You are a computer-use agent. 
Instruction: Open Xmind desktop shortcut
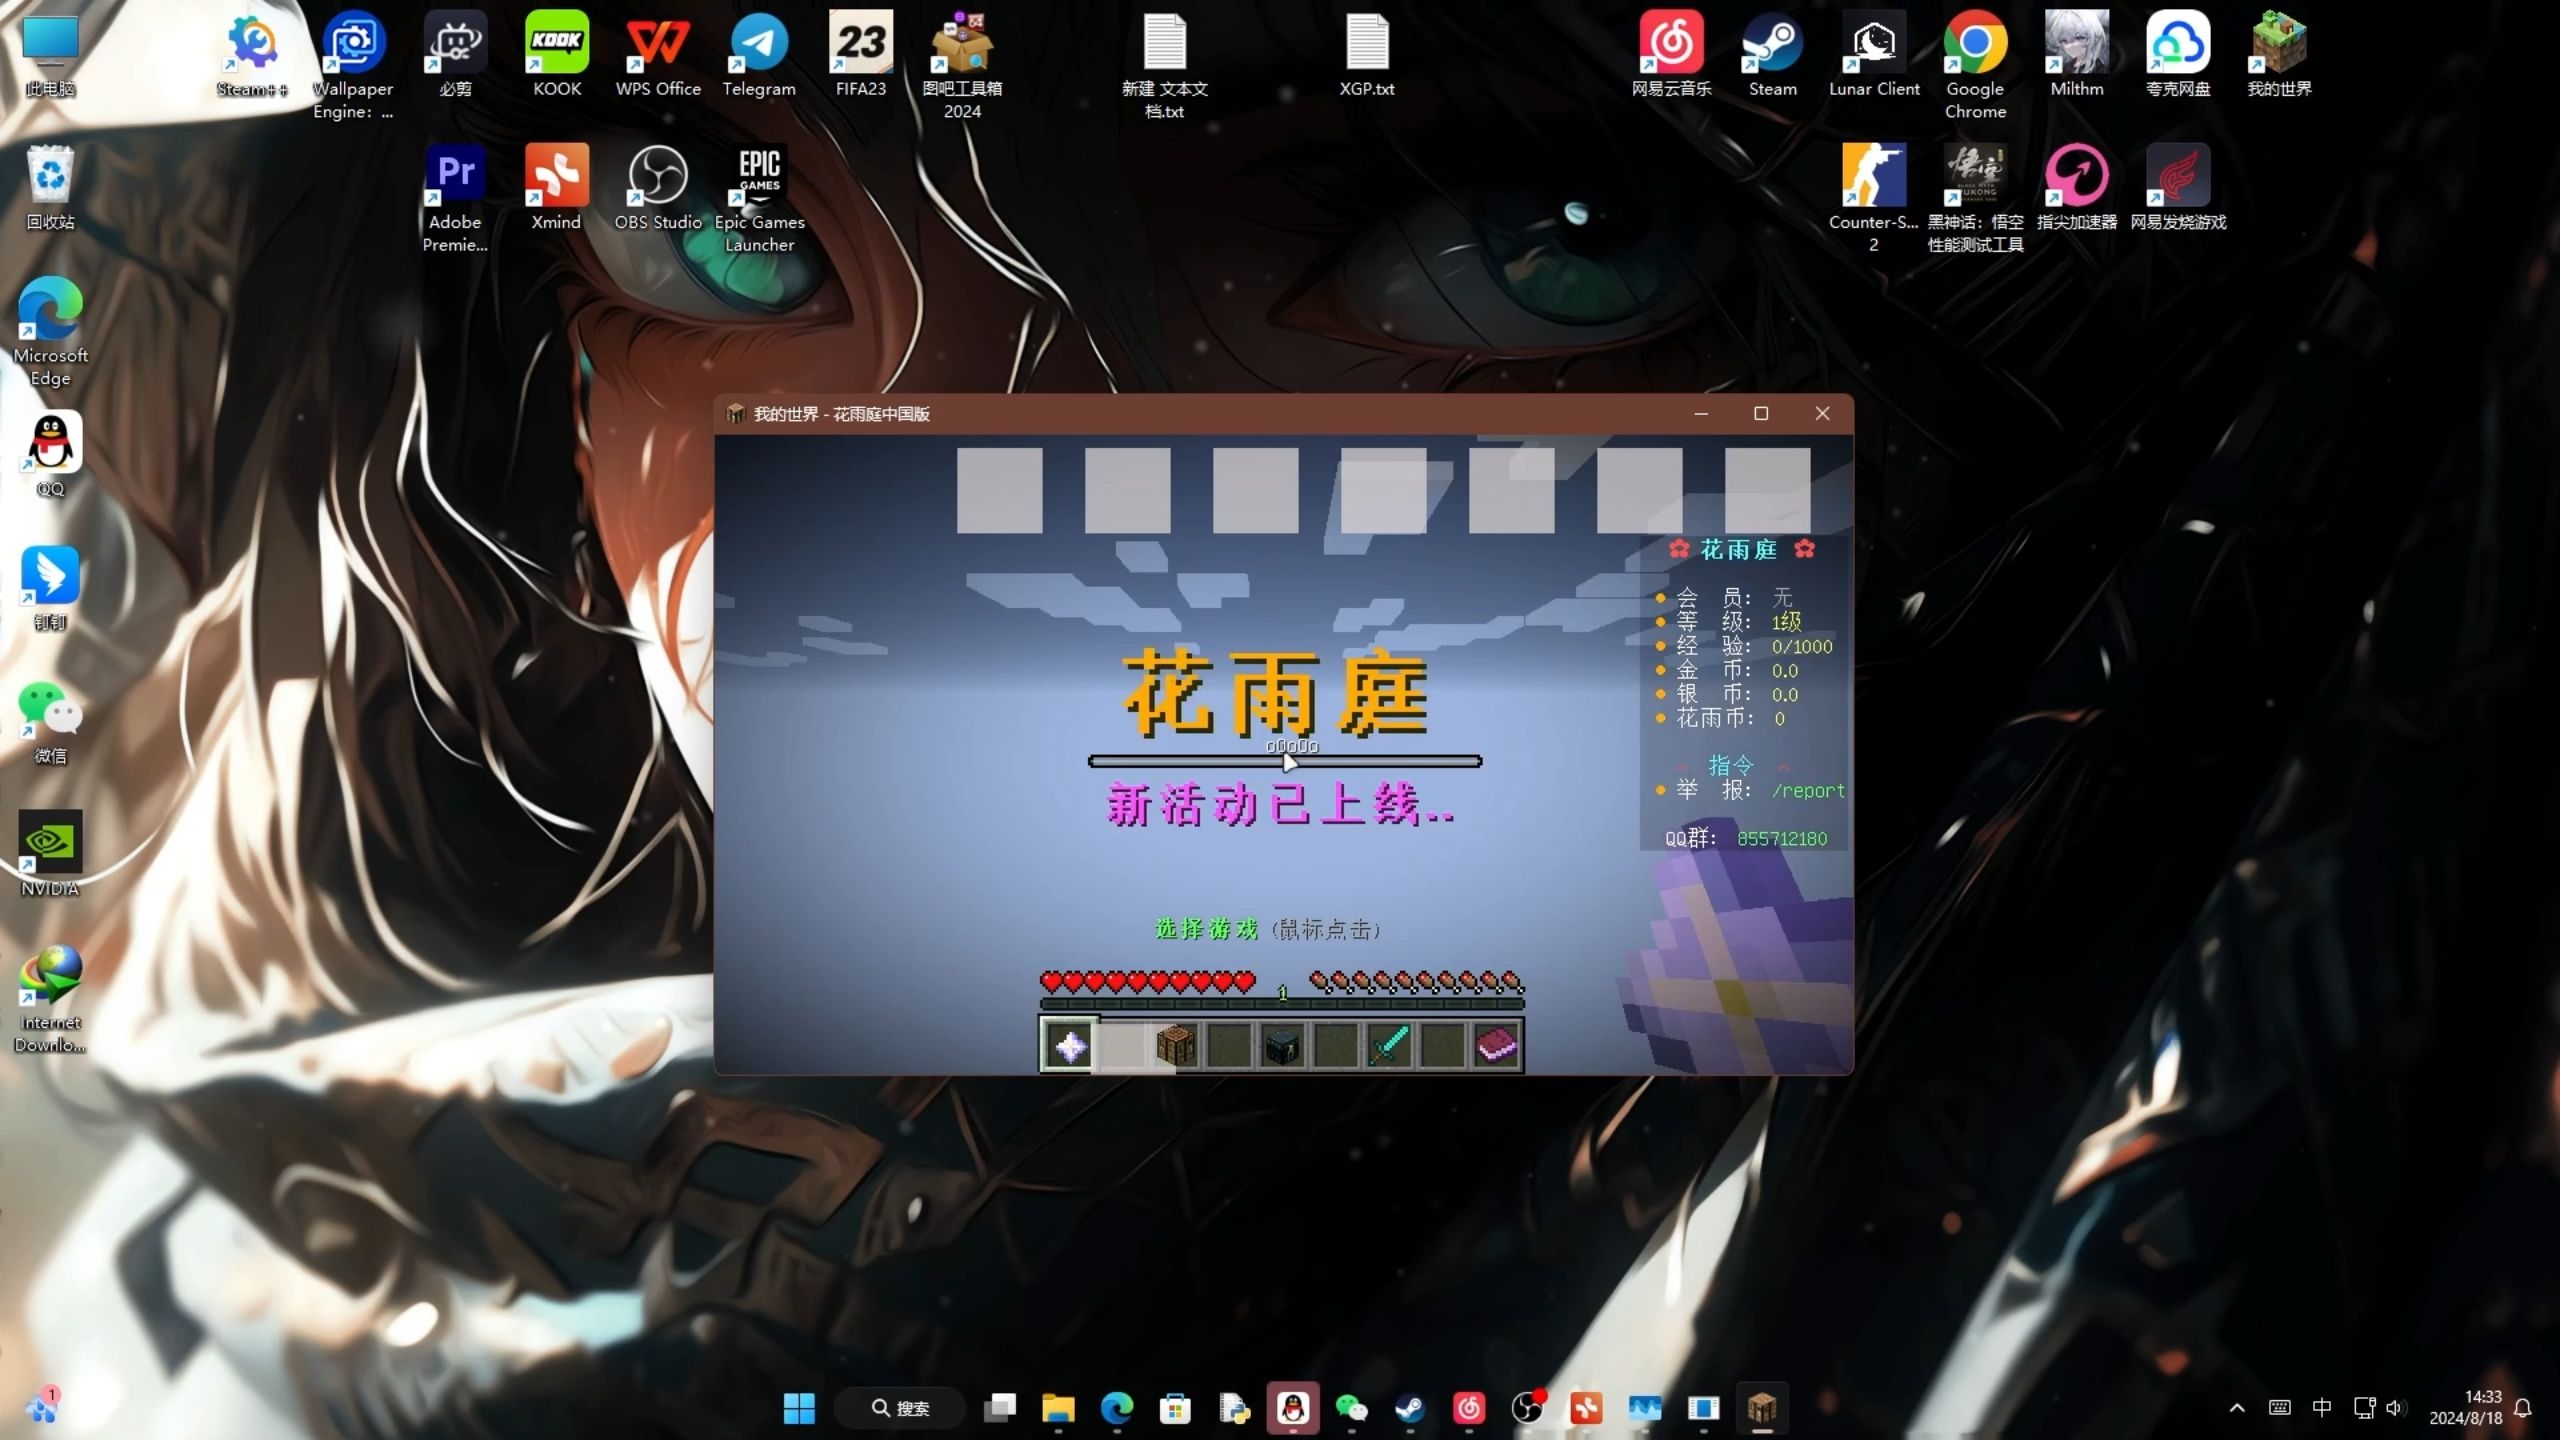pos(557,189)
